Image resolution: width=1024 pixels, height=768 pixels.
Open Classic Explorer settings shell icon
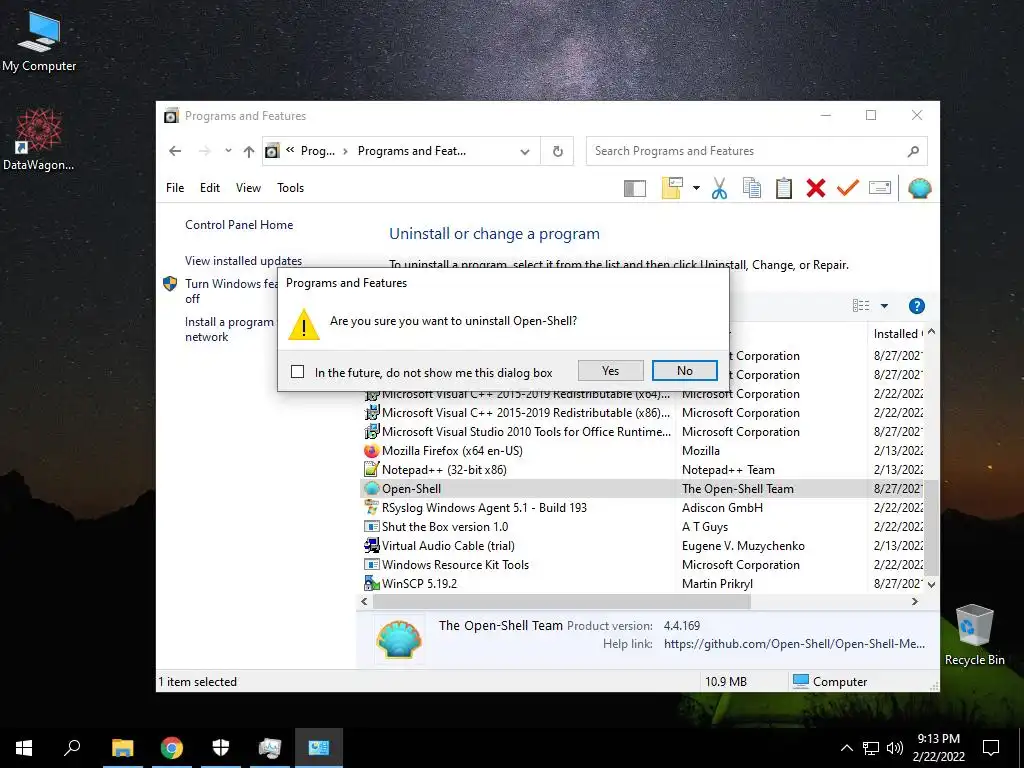click(x=920, y=188)
